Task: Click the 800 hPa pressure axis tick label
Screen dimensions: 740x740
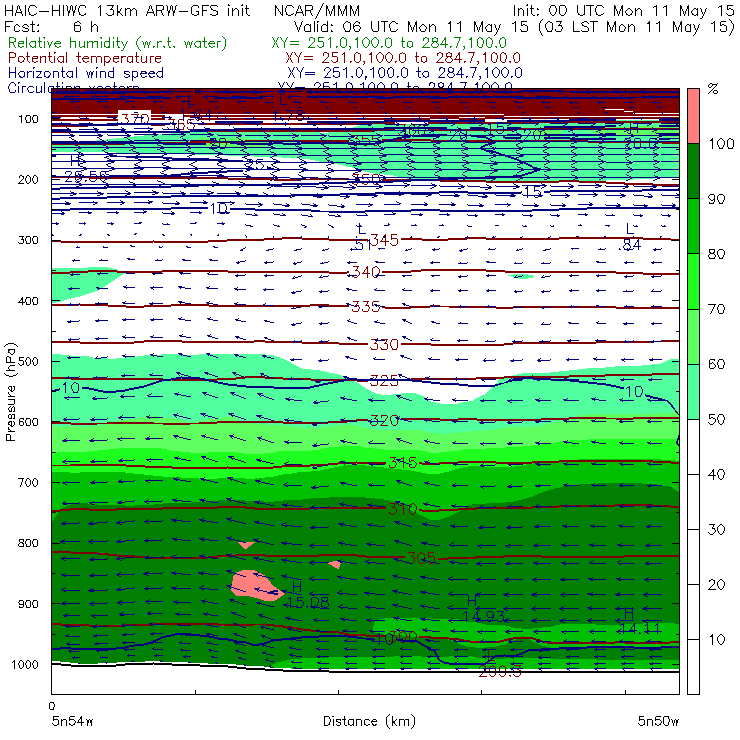Action: tap(28, 543)
